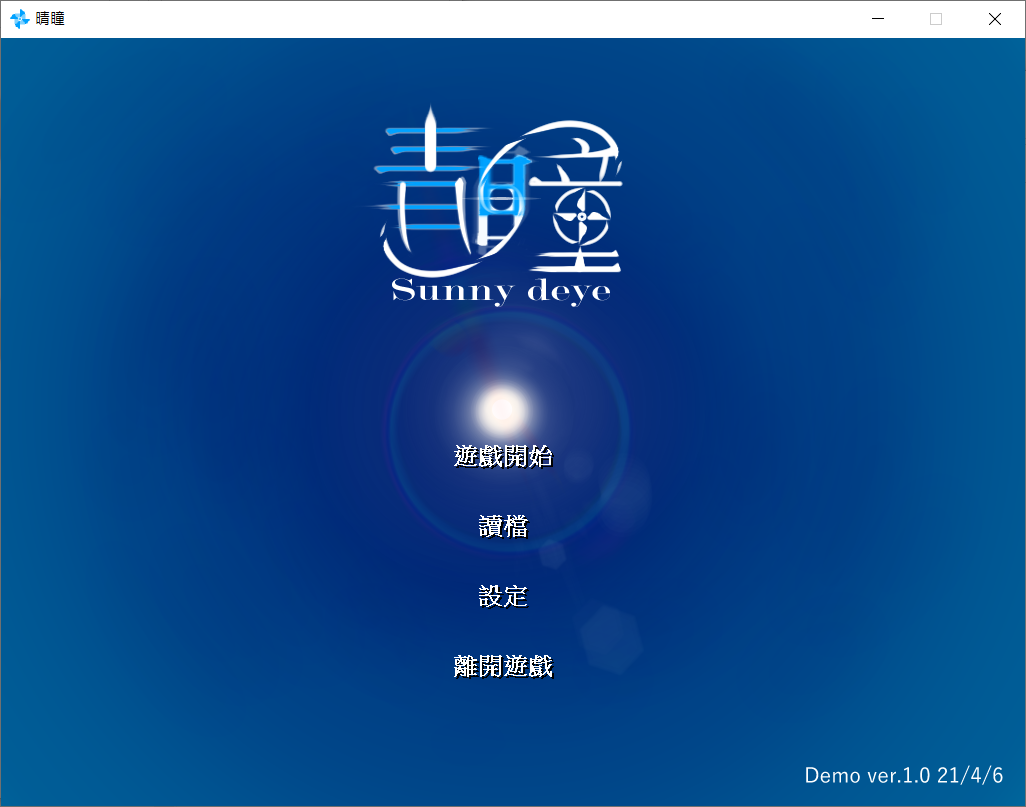Click the Sunny deye subtitle text
This screenshot has height=807, width=1026.
coord(501,291)
